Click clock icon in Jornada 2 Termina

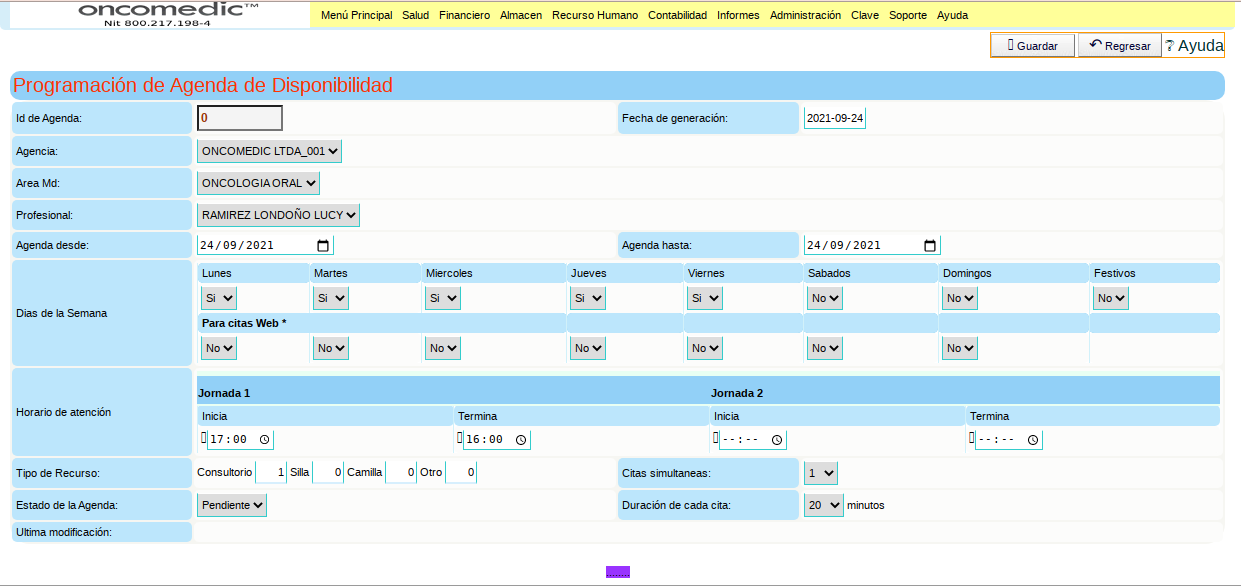[1033, 440]
